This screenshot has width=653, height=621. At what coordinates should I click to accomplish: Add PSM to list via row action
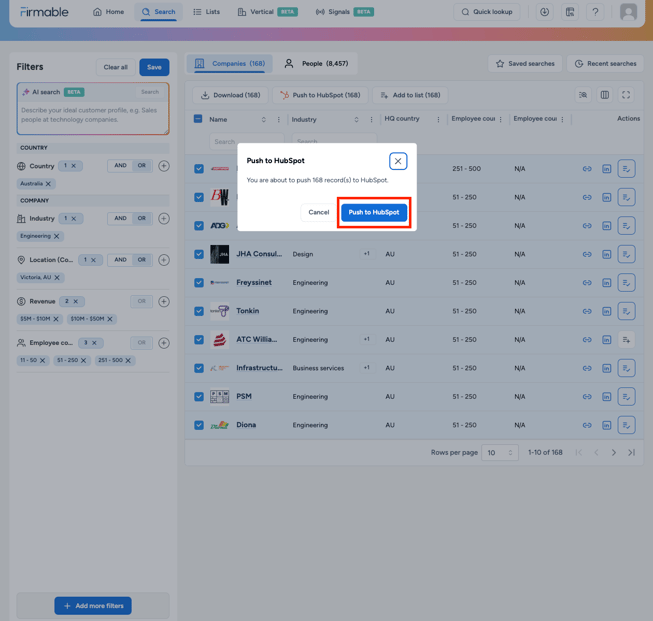tap(626, 397)
